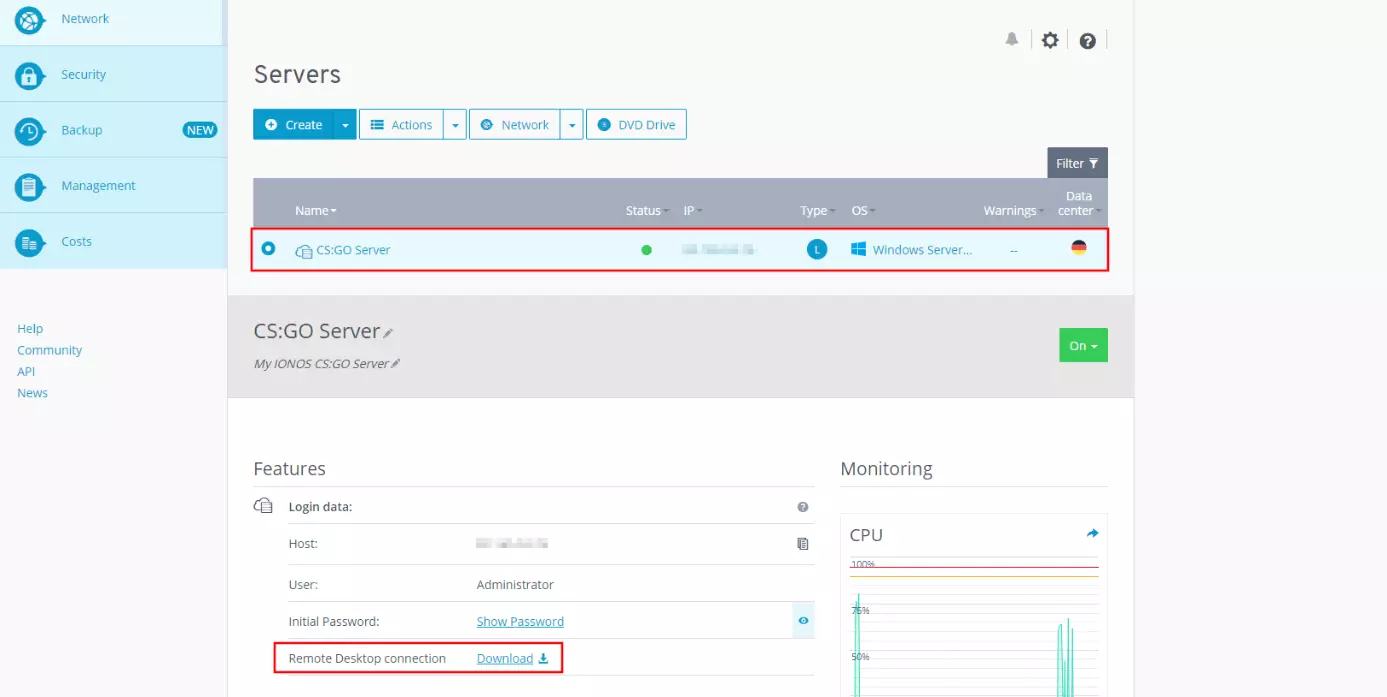This screenshot has height=697, width=1387.
Task: Open the Filter panel
Action: coord(1077,163)
